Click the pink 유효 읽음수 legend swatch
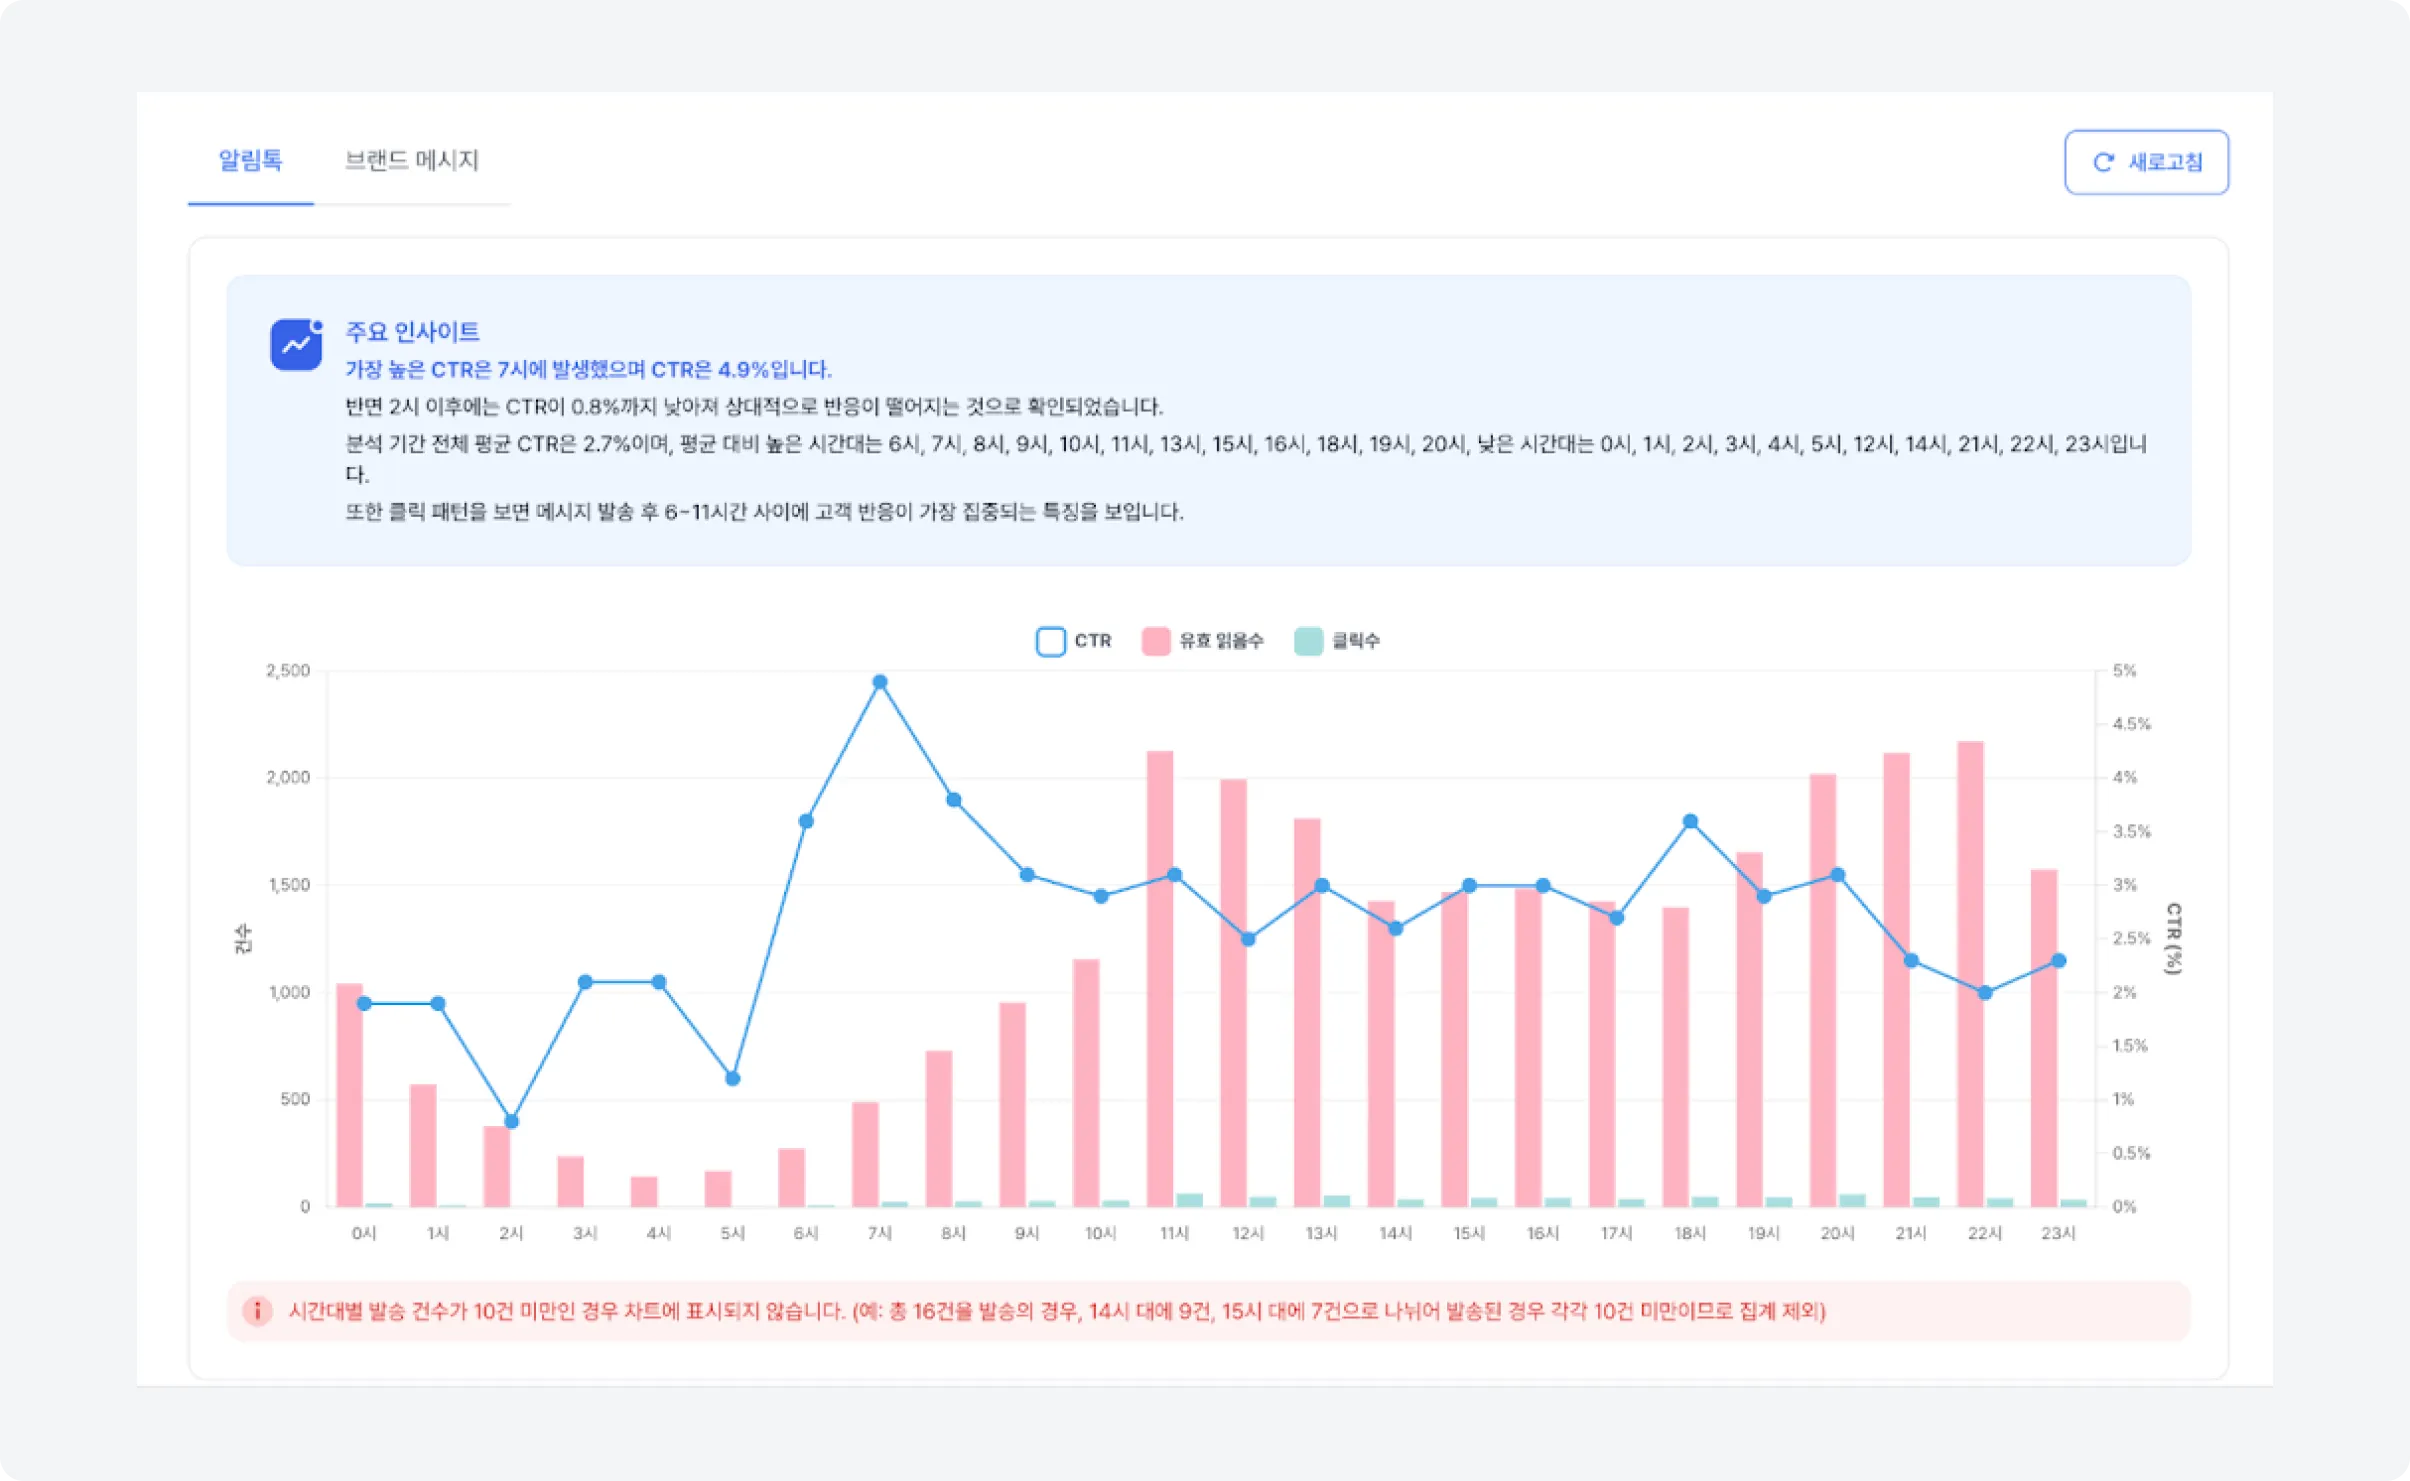The image size is (2410, 1481). click(1155, 641)
